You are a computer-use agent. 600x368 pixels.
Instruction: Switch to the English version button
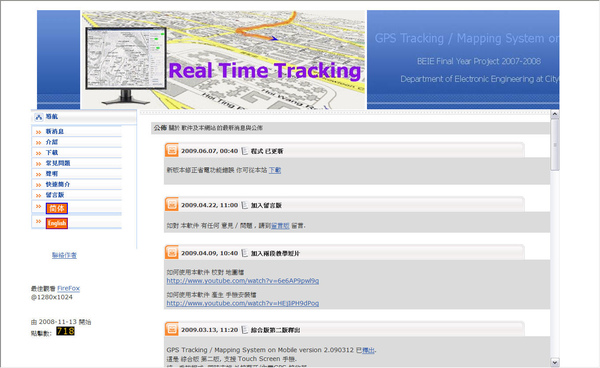pyautogui.click(x=57, y=223)
